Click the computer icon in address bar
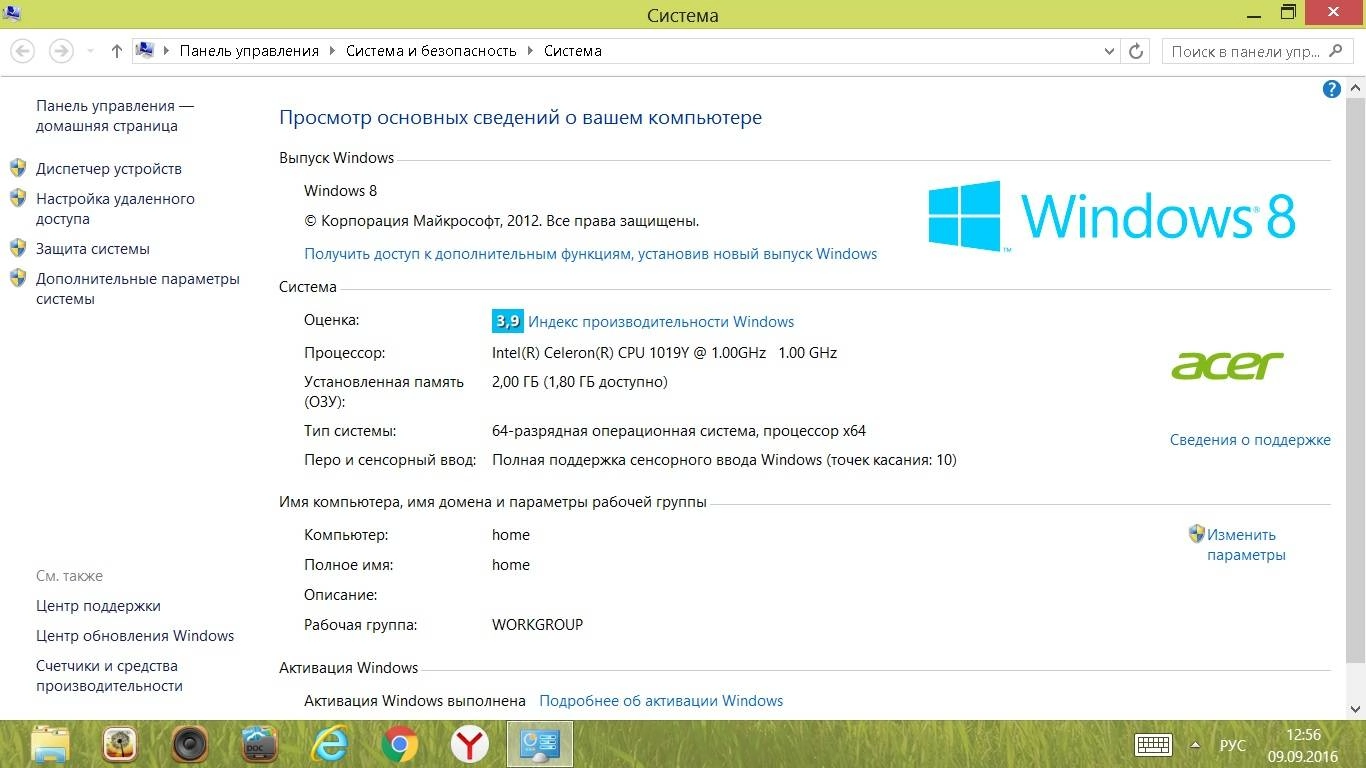Image resolution: width=1366 pixels, height=768 pixels. coord(146,50)
